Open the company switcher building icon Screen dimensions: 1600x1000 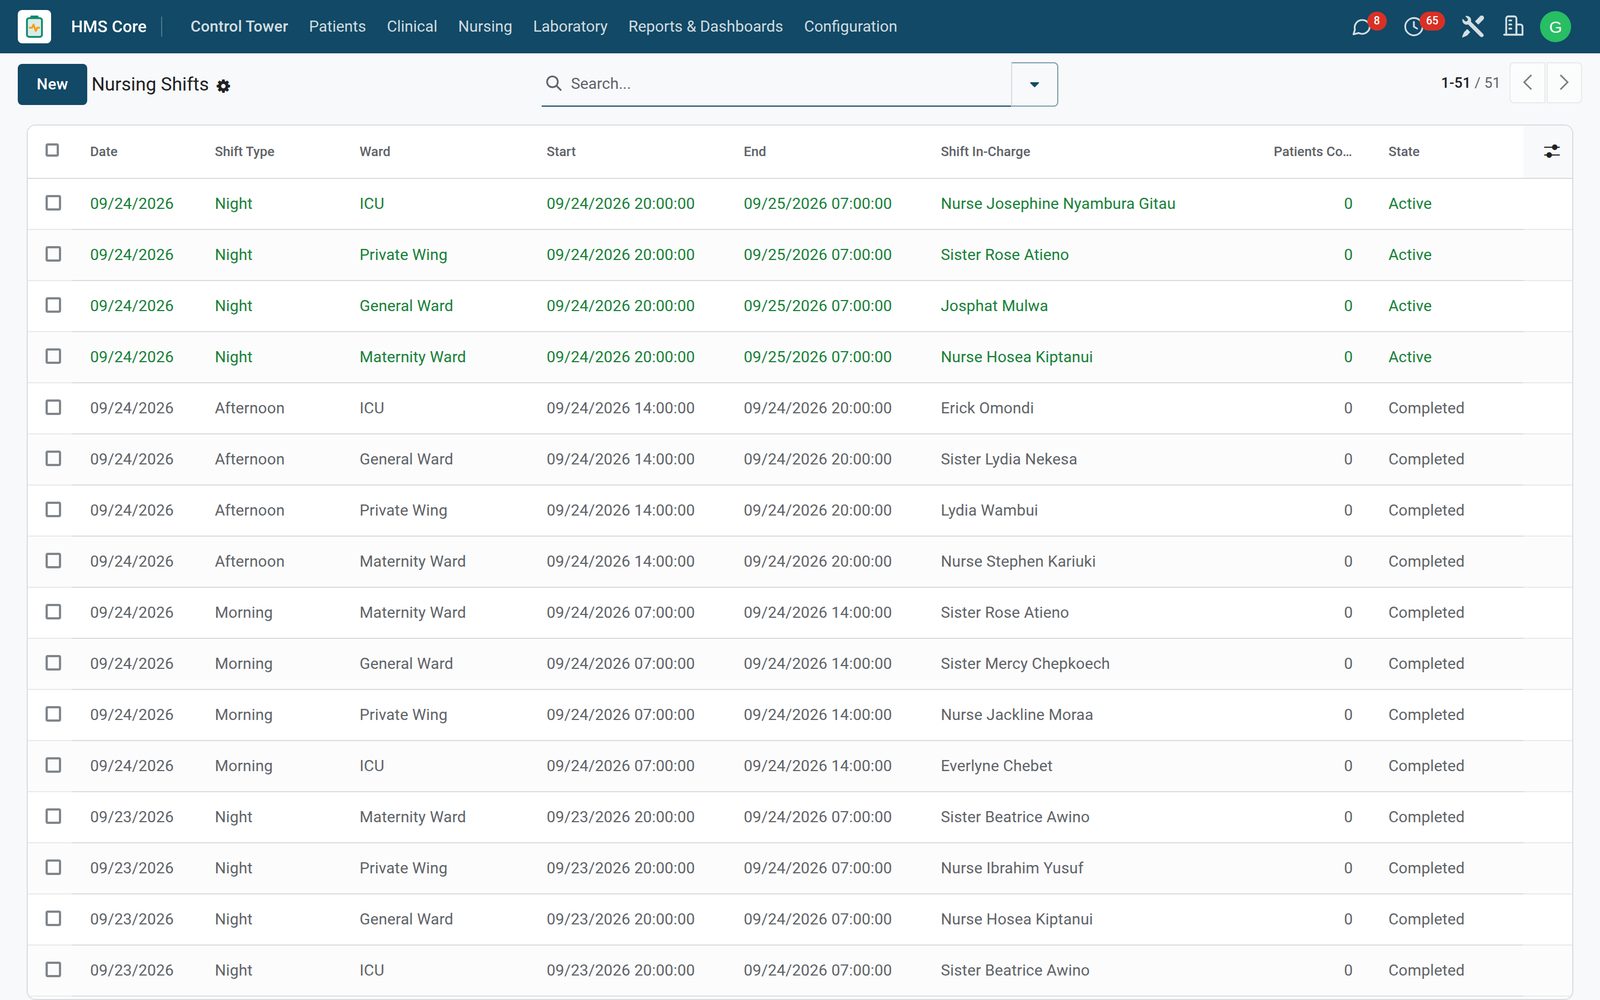[1514, 27]
